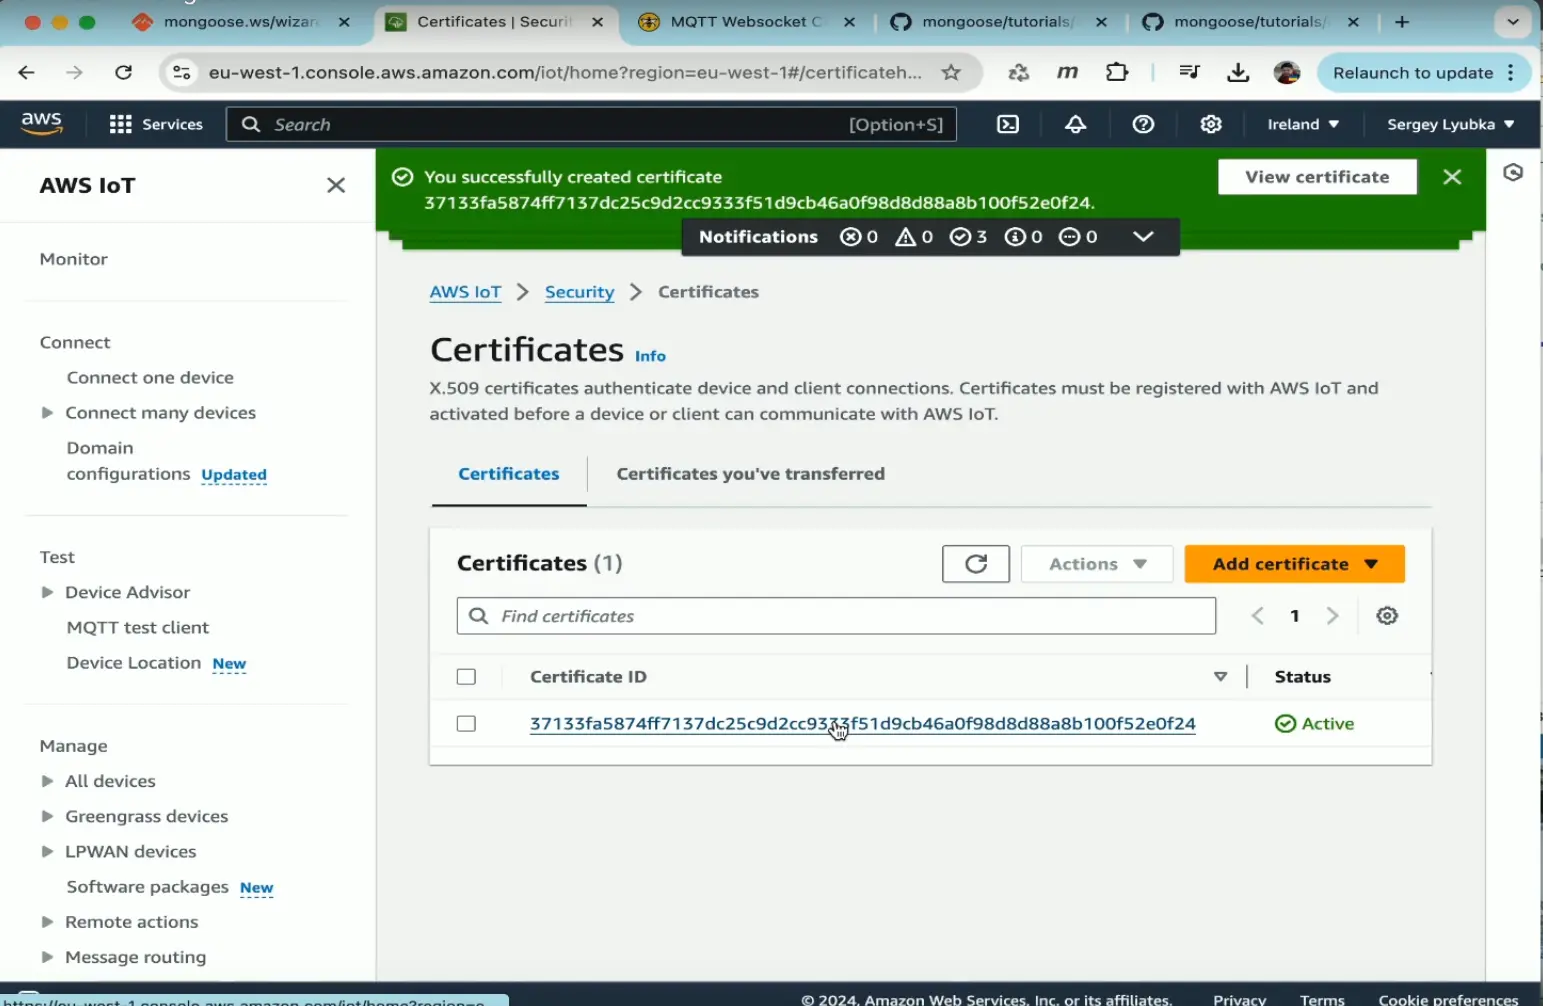Open Chrome profile avatar
This screenshot has width=1543, height=1006.
pos(1287,72)
